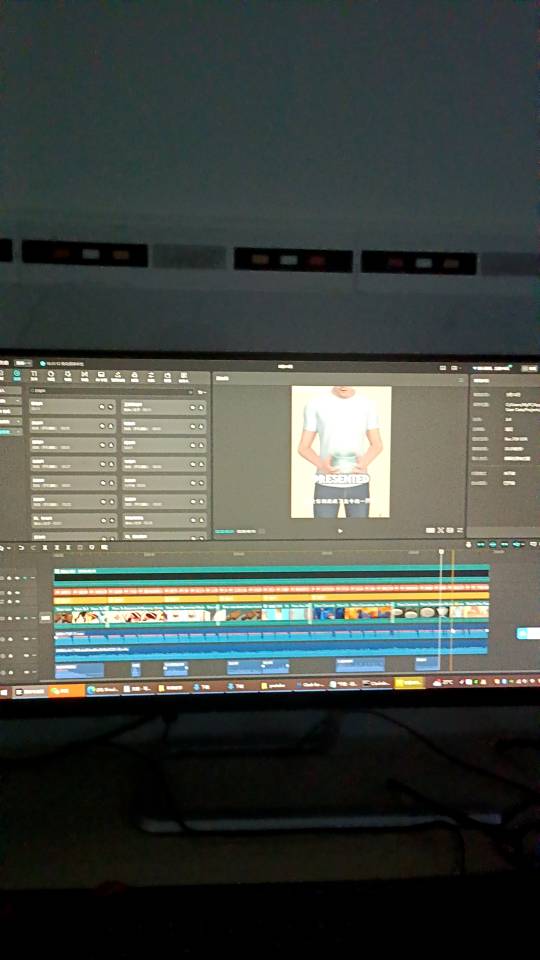Open the preview panel hamburger menu

point(460,380)
